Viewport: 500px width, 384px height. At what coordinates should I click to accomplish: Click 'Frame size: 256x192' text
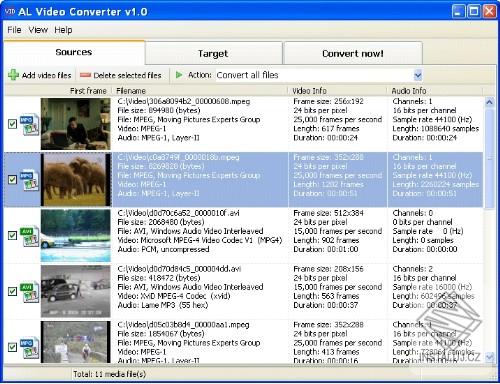tap(328, 101)
